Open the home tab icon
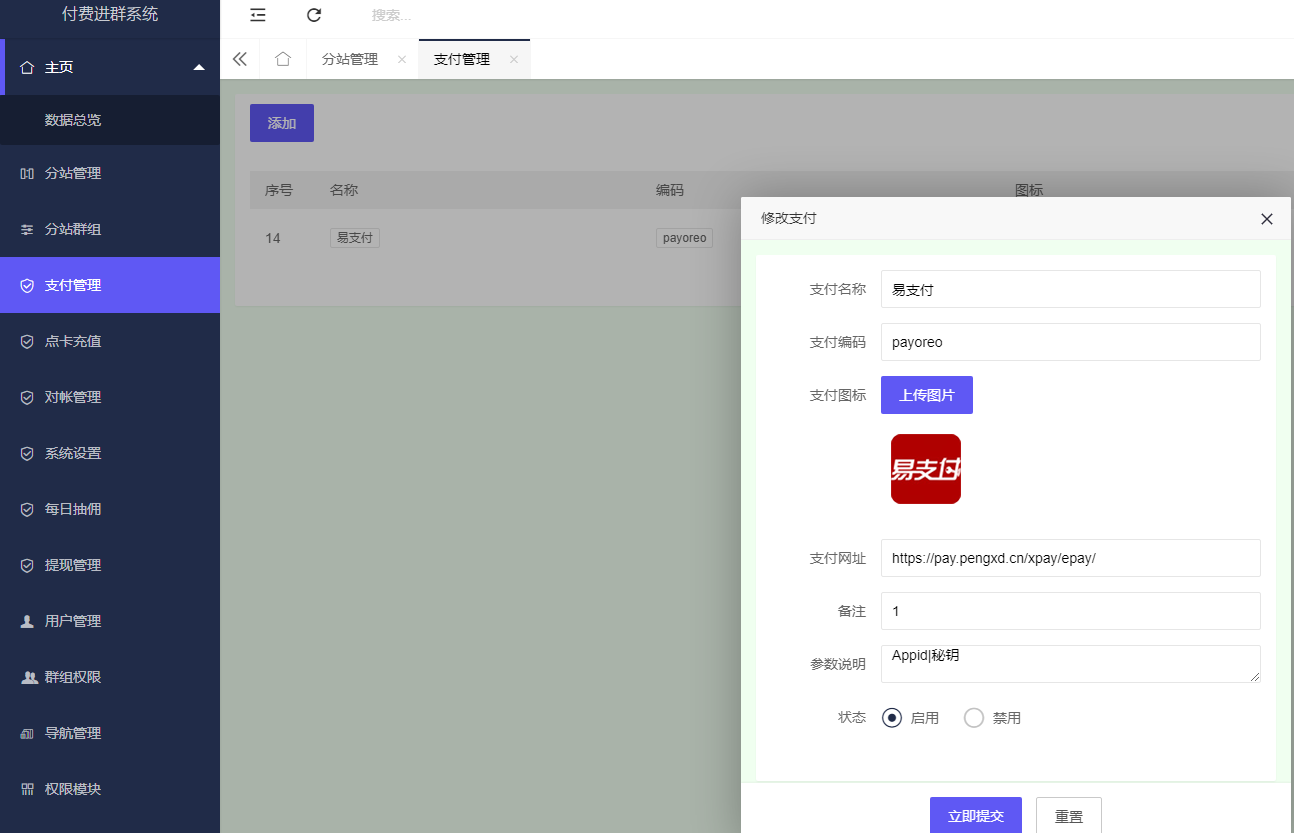This screenshot has height=833, width=1294. [283, 59]
